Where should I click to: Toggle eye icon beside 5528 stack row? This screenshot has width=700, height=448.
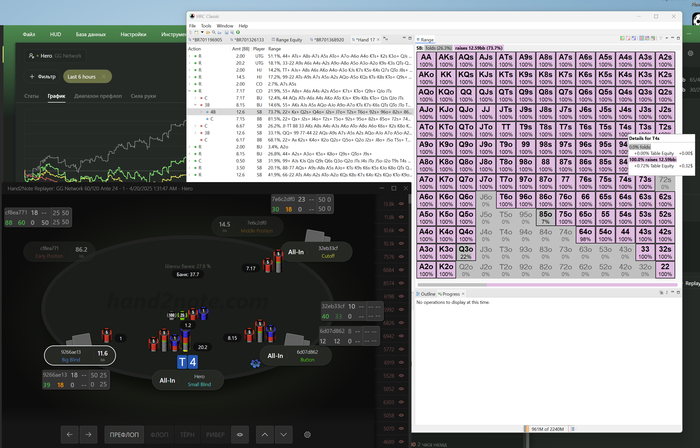click(x=401, y=376)
